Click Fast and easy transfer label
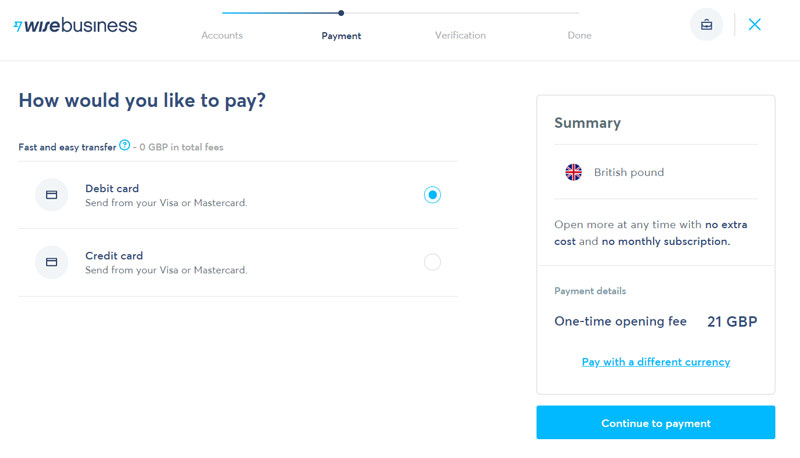The height and width of the screenshot is (458, 800). [67, 147]
